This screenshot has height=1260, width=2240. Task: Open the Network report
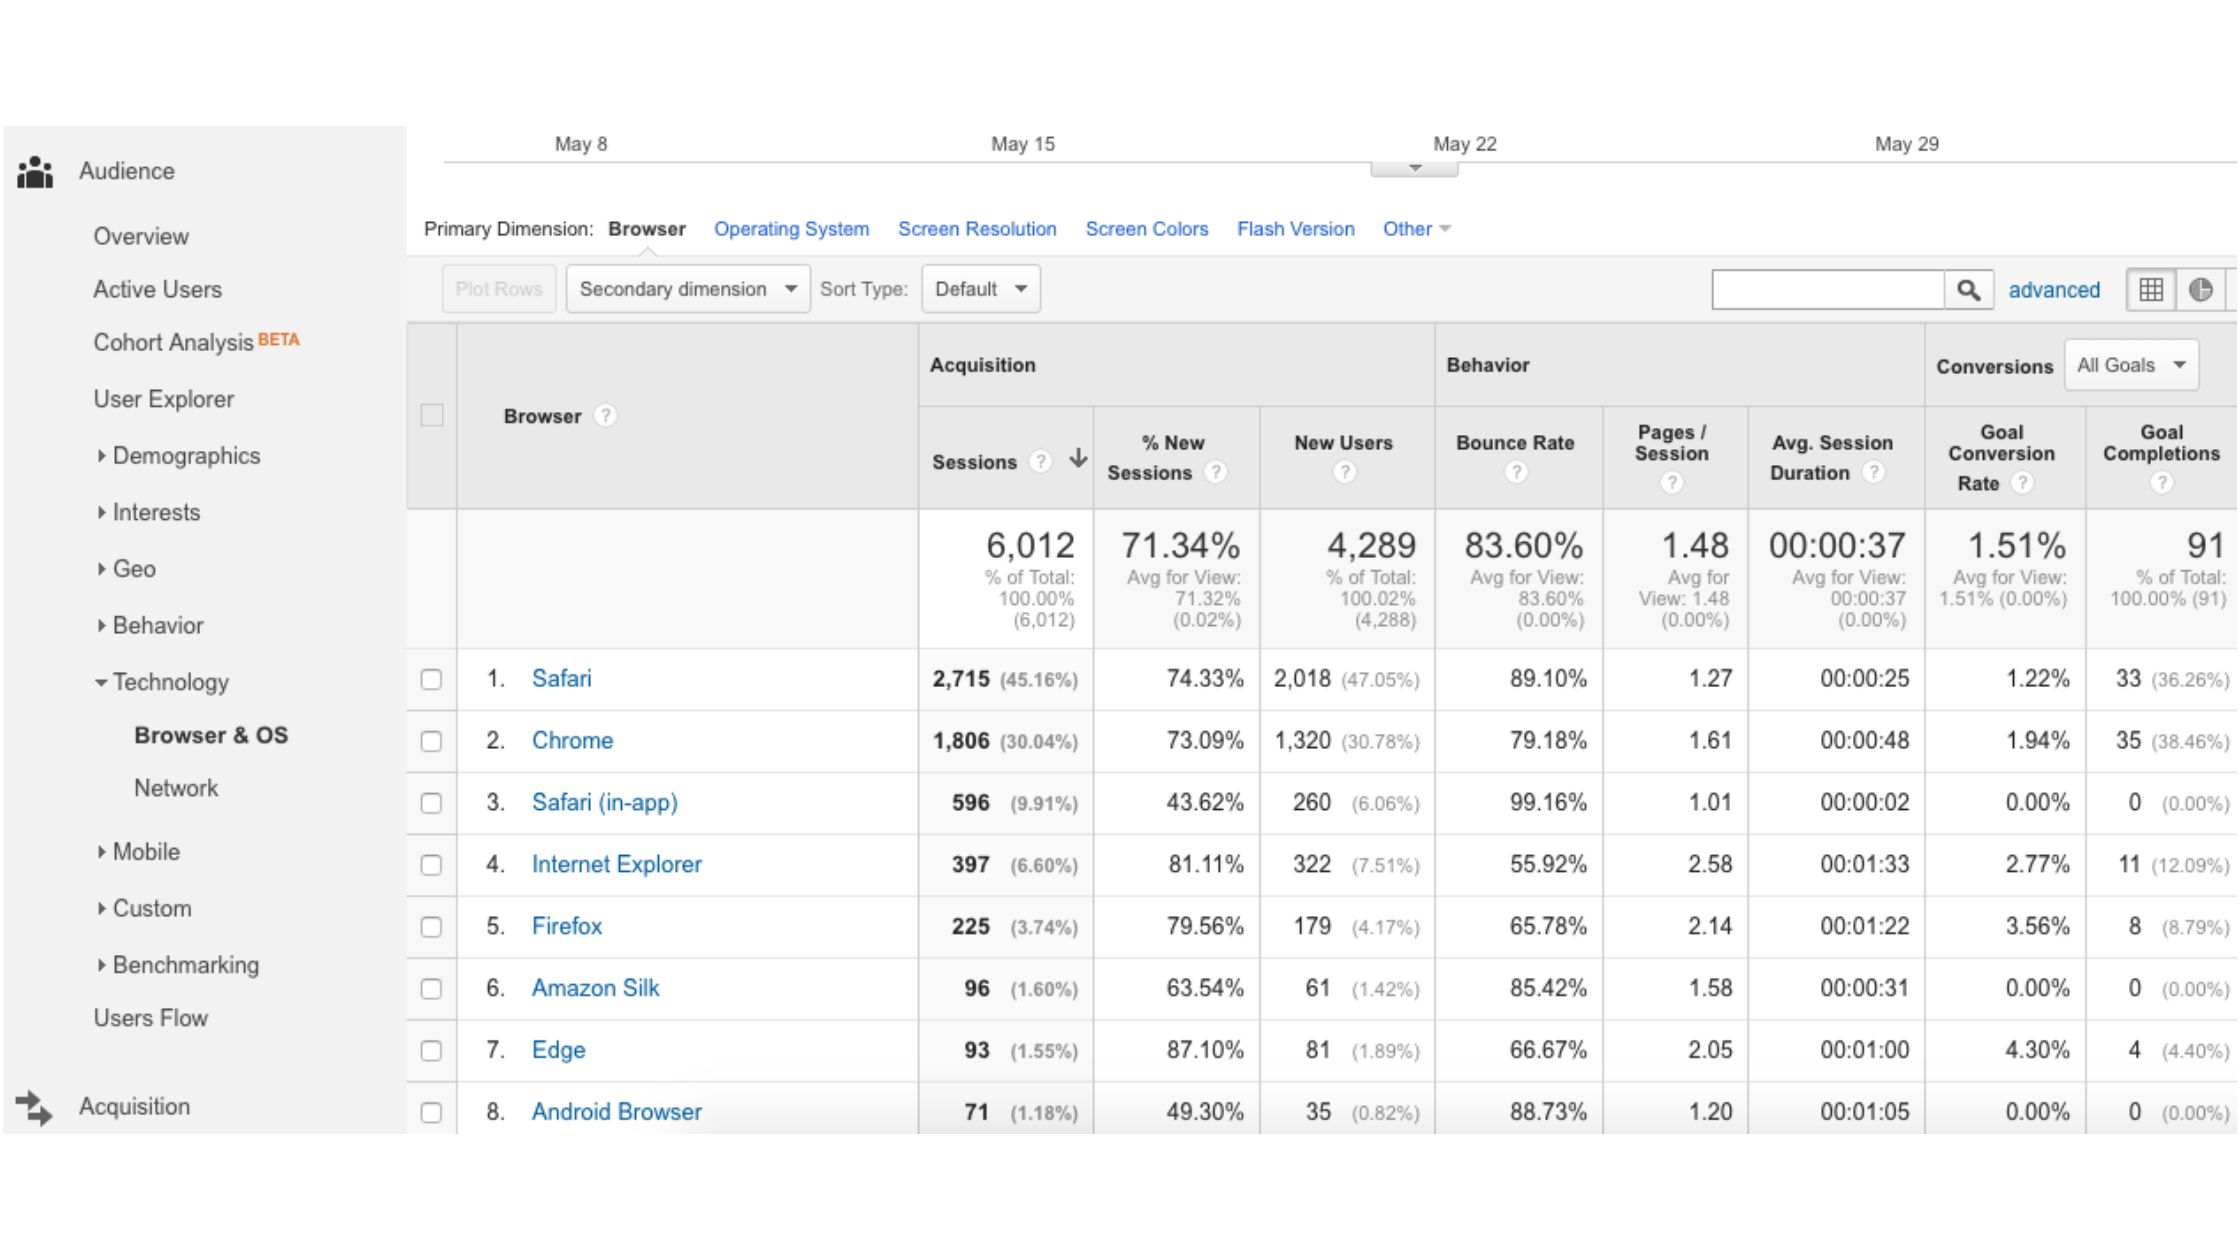(x=176, y=789)
